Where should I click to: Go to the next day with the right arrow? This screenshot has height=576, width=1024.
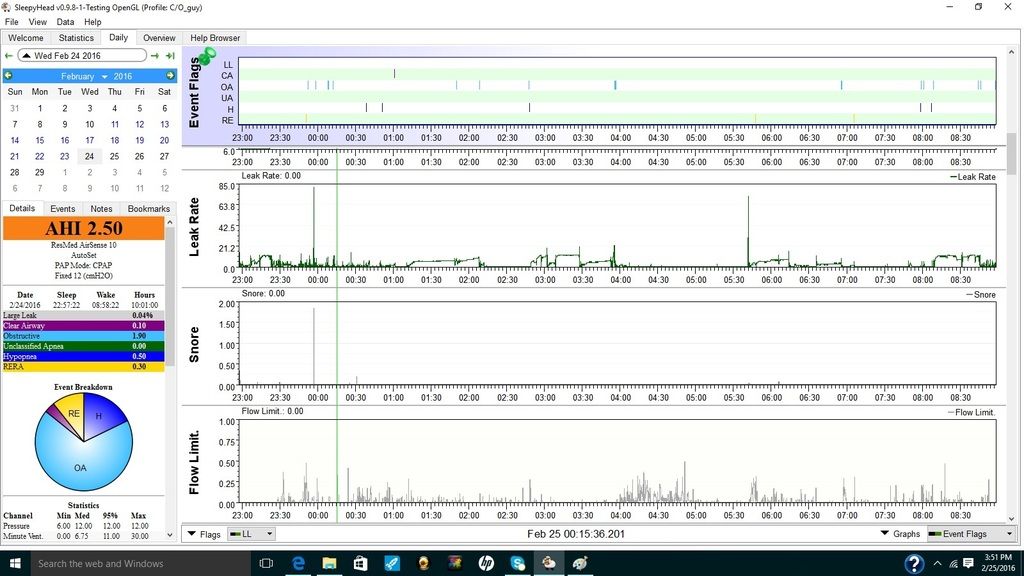click(155, 56)
